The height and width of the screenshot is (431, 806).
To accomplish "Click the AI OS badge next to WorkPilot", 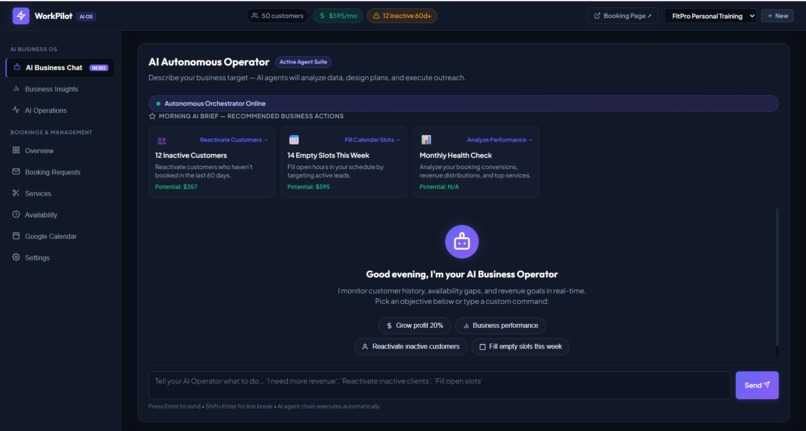I will [x=86, y=16].
